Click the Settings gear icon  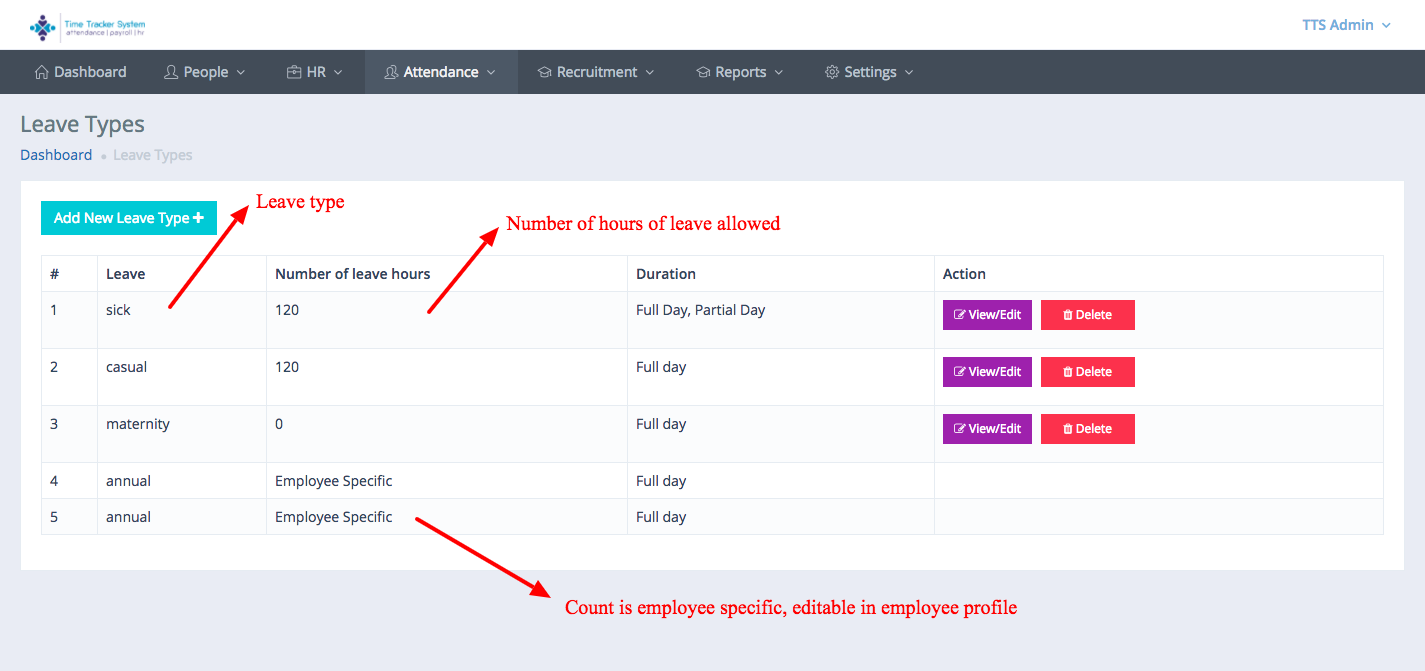(x=832, y=72)
